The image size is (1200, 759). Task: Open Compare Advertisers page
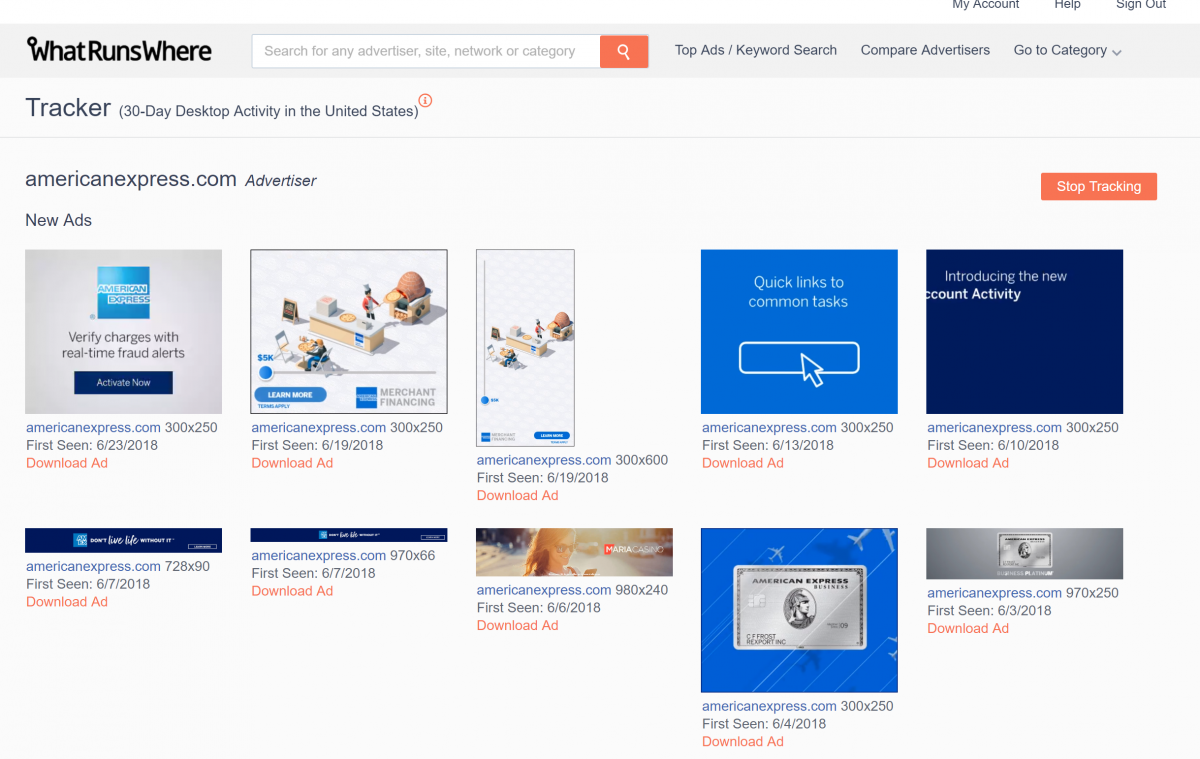pos(925,50)
